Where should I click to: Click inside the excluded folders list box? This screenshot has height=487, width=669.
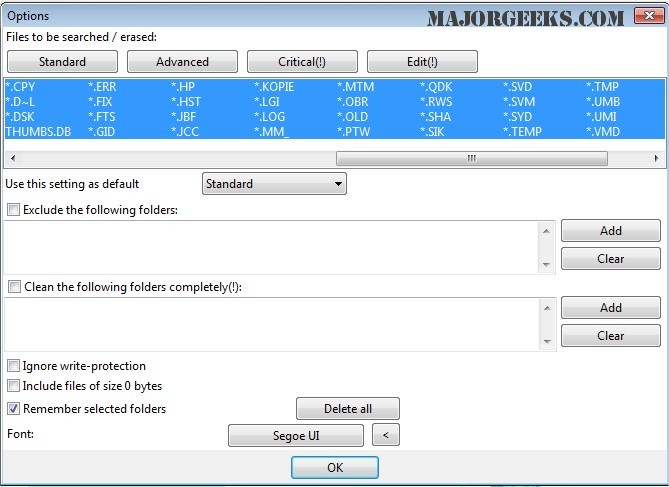[x=271, y=248]
